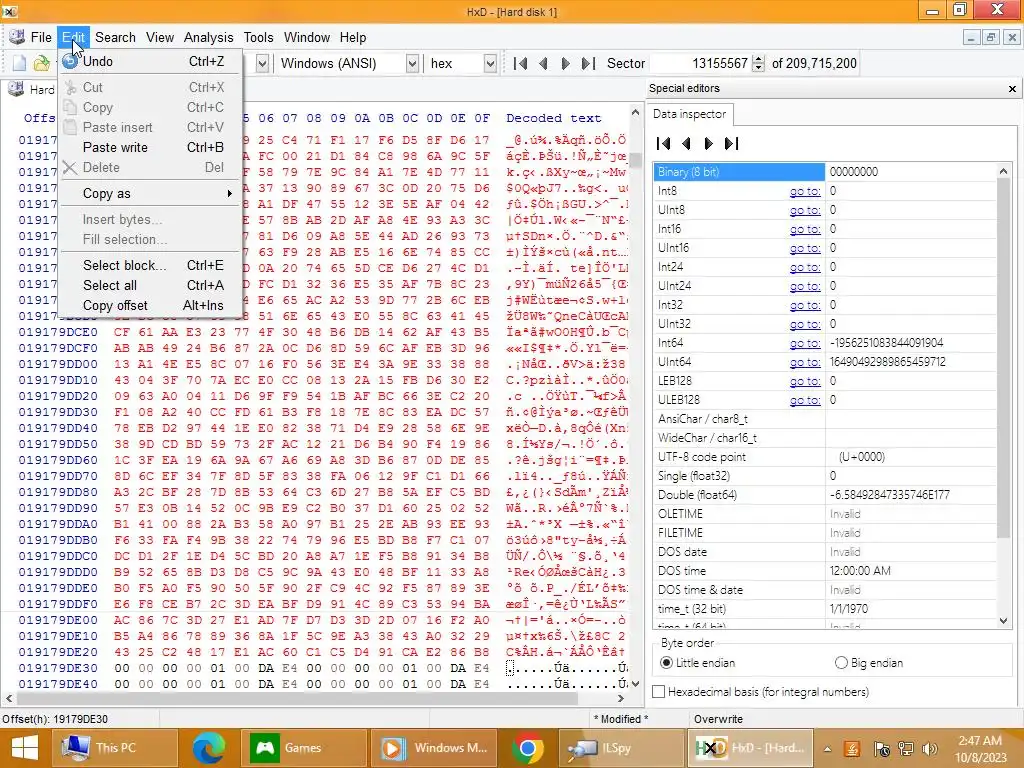Open the Windows (ANSI) charset dropdown
The width and height of the screenshot is (1024, 768).
tap(412, 63)
